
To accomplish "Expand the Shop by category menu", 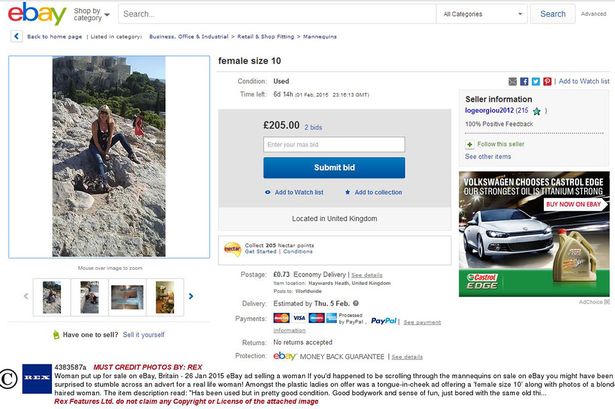I will (92, 15).
